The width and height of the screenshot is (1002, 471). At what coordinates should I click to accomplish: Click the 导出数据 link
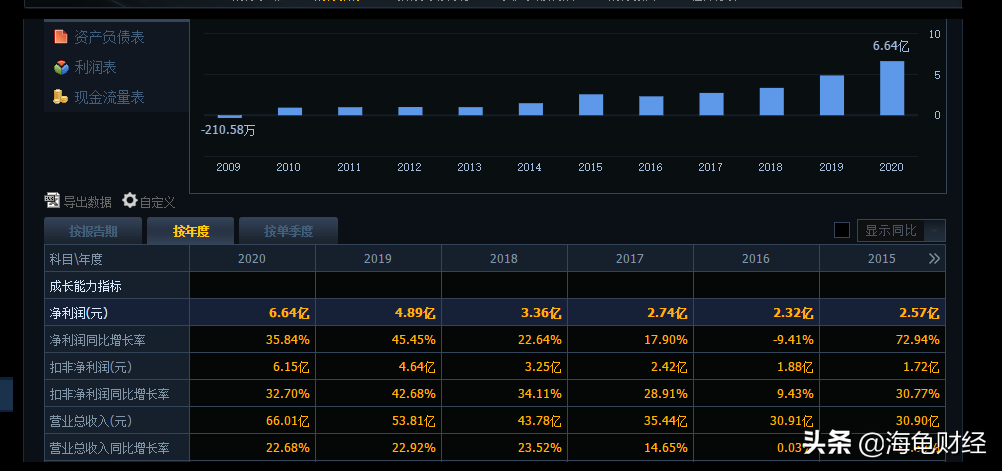coord(88,202)
